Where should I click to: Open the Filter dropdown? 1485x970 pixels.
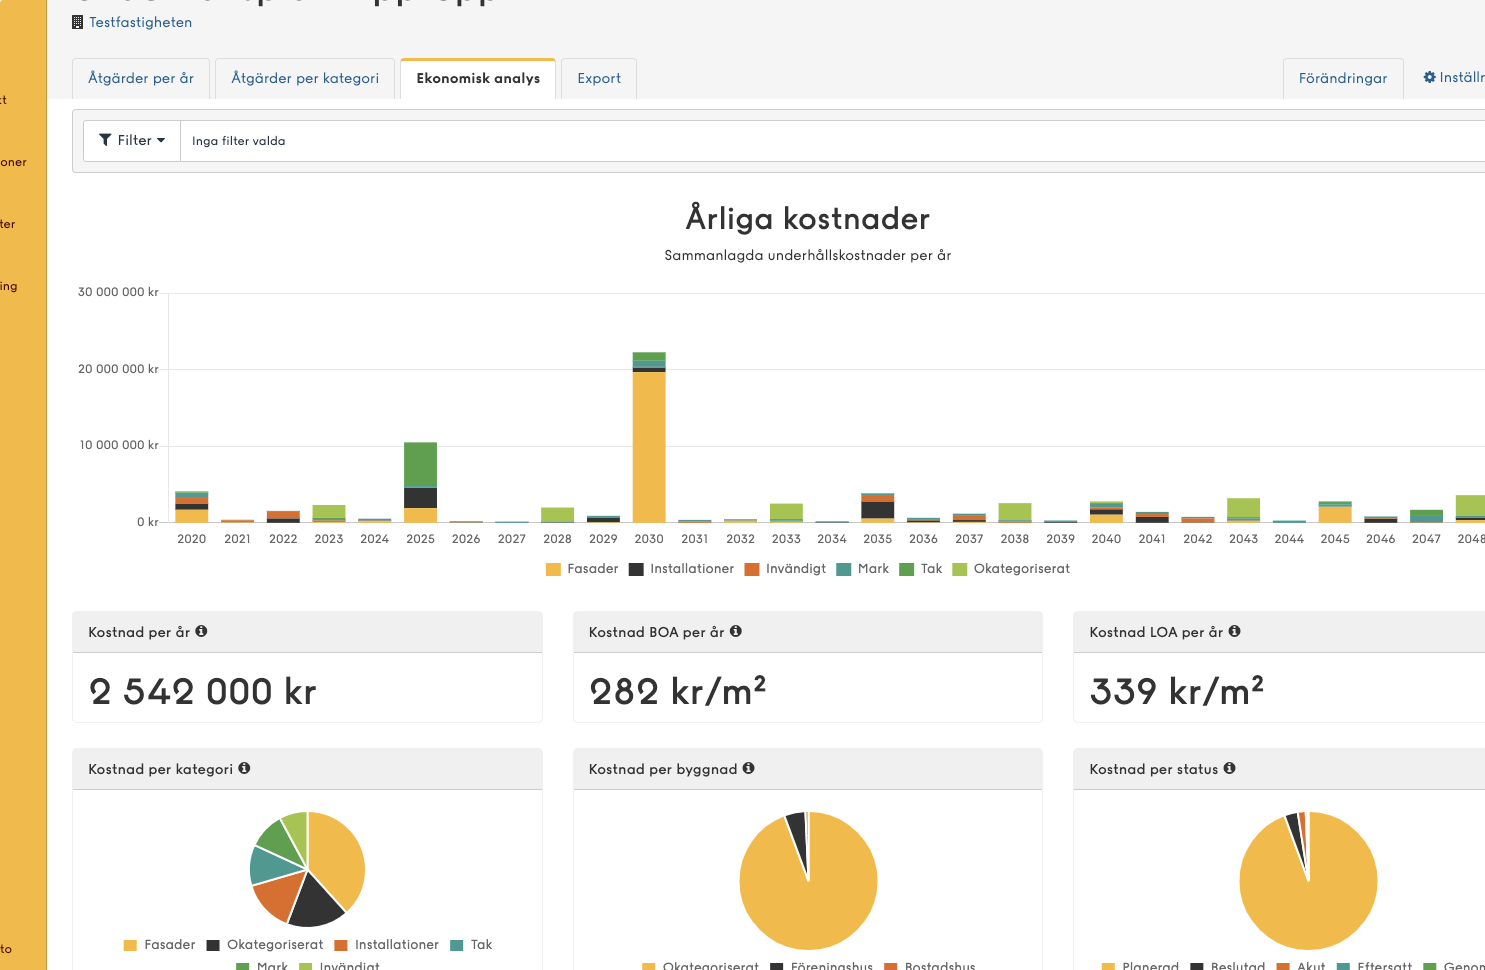(x=132, y=141)
